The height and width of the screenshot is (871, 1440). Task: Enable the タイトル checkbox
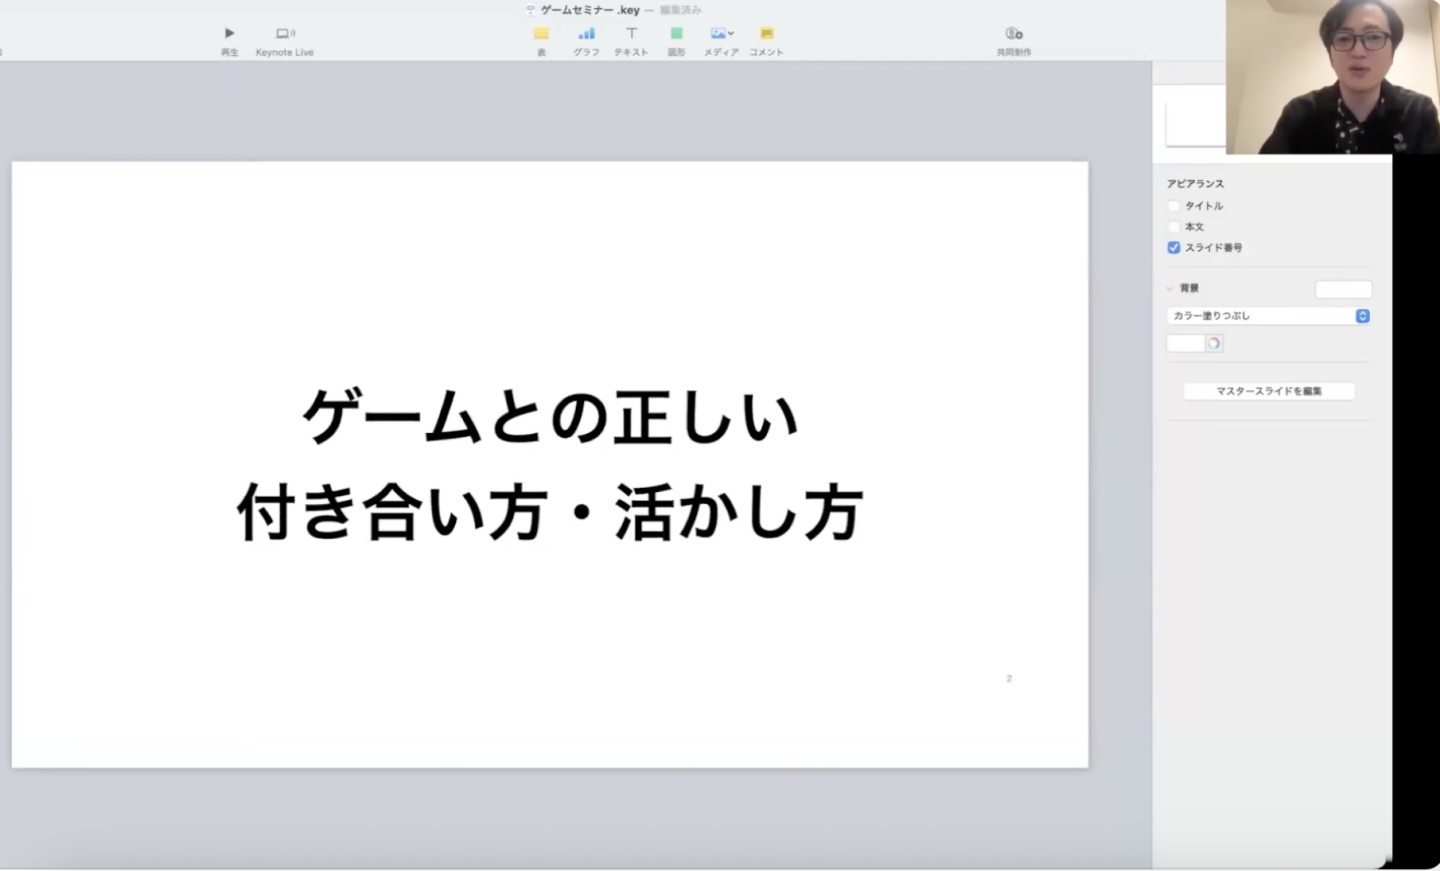click(x=1174, y=206)
